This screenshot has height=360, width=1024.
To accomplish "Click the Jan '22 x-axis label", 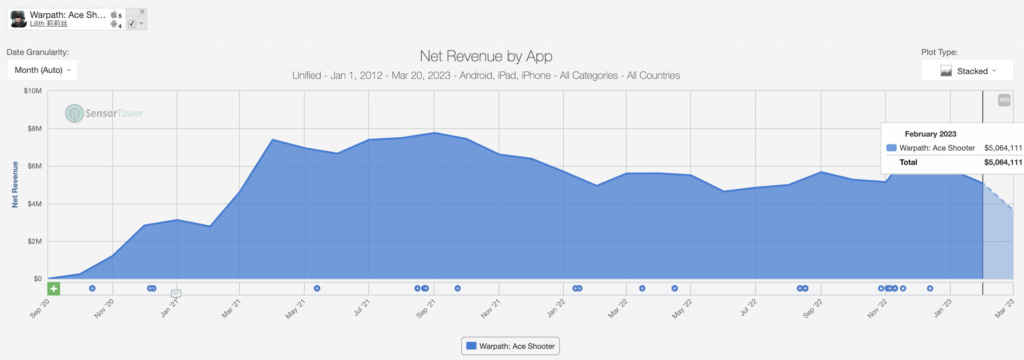I will coord(555,308).
